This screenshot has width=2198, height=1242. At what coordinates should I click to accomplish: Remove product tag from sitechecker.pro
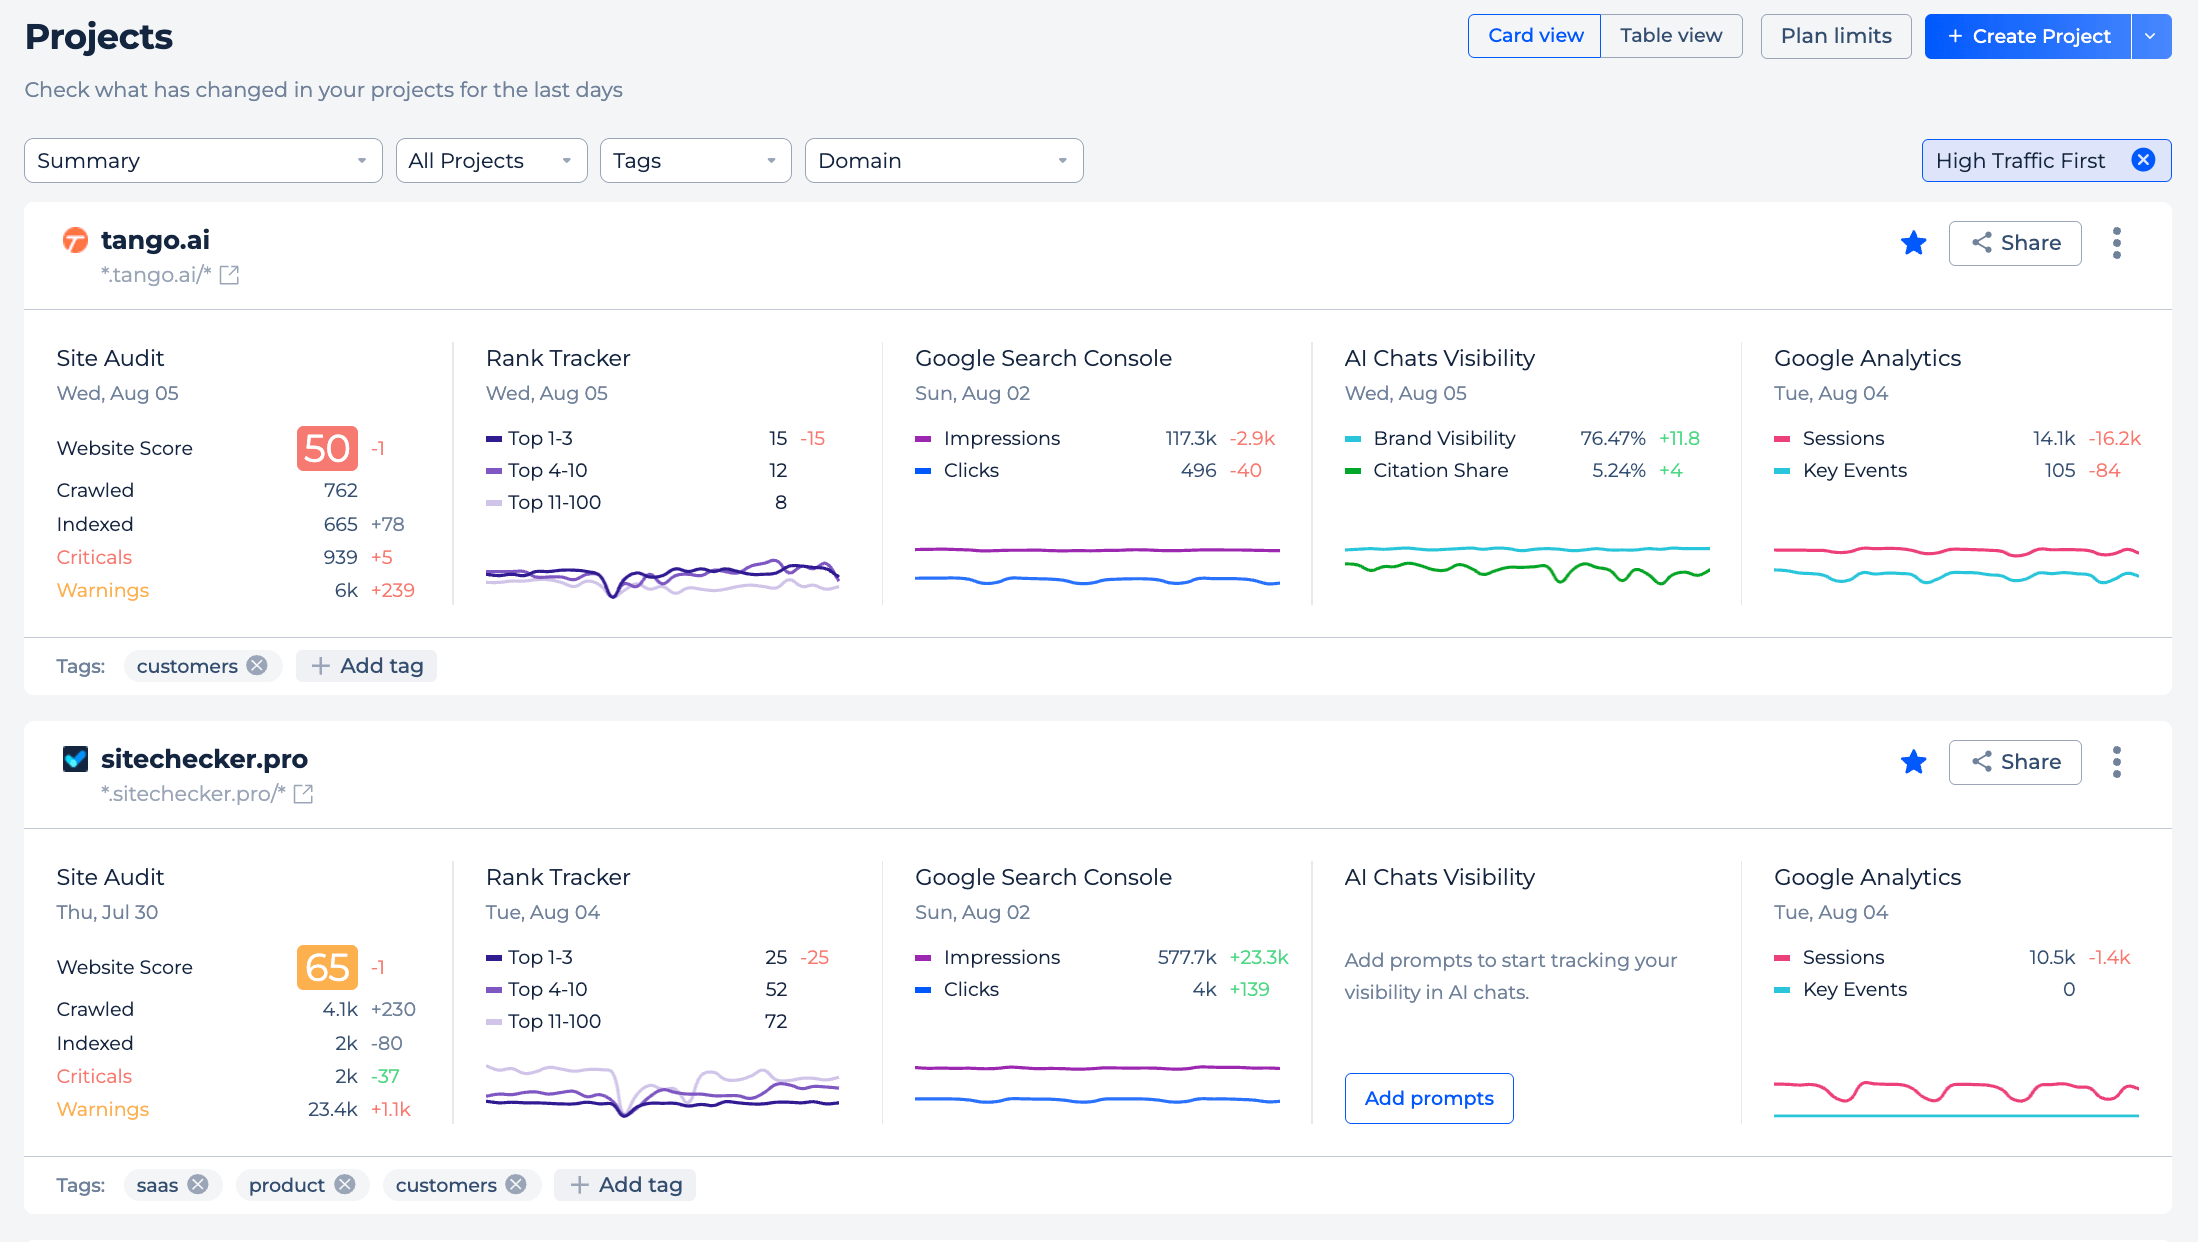tap(345, 1185)
